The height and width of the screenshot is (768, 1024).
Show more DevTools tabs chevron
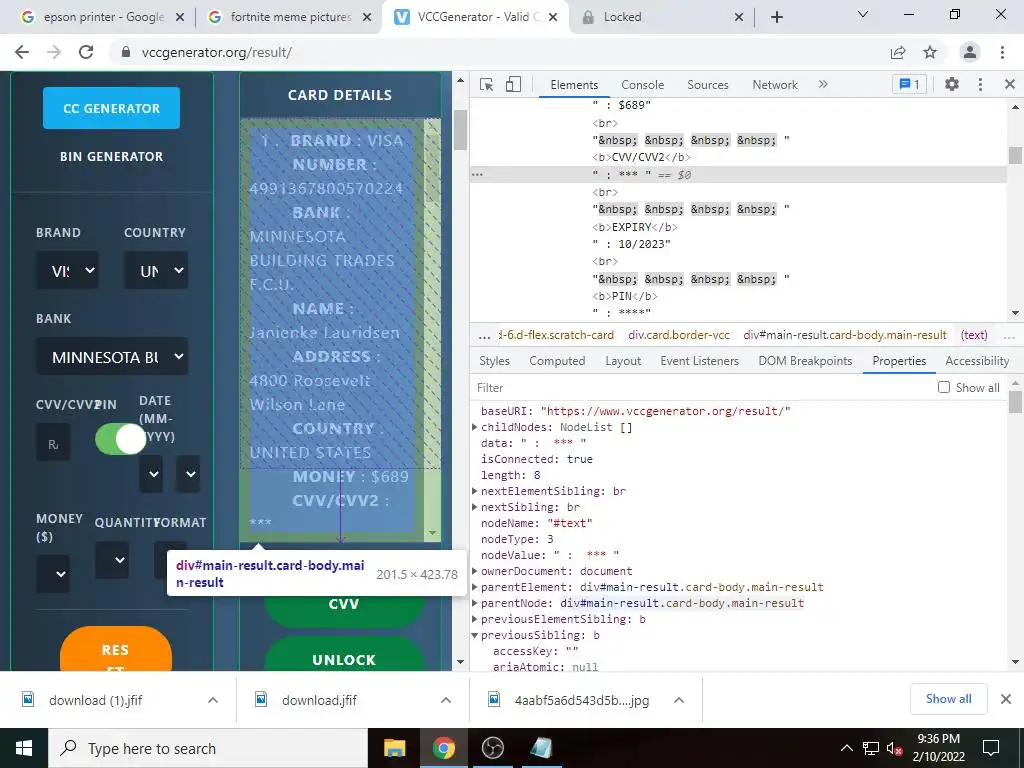823,84
